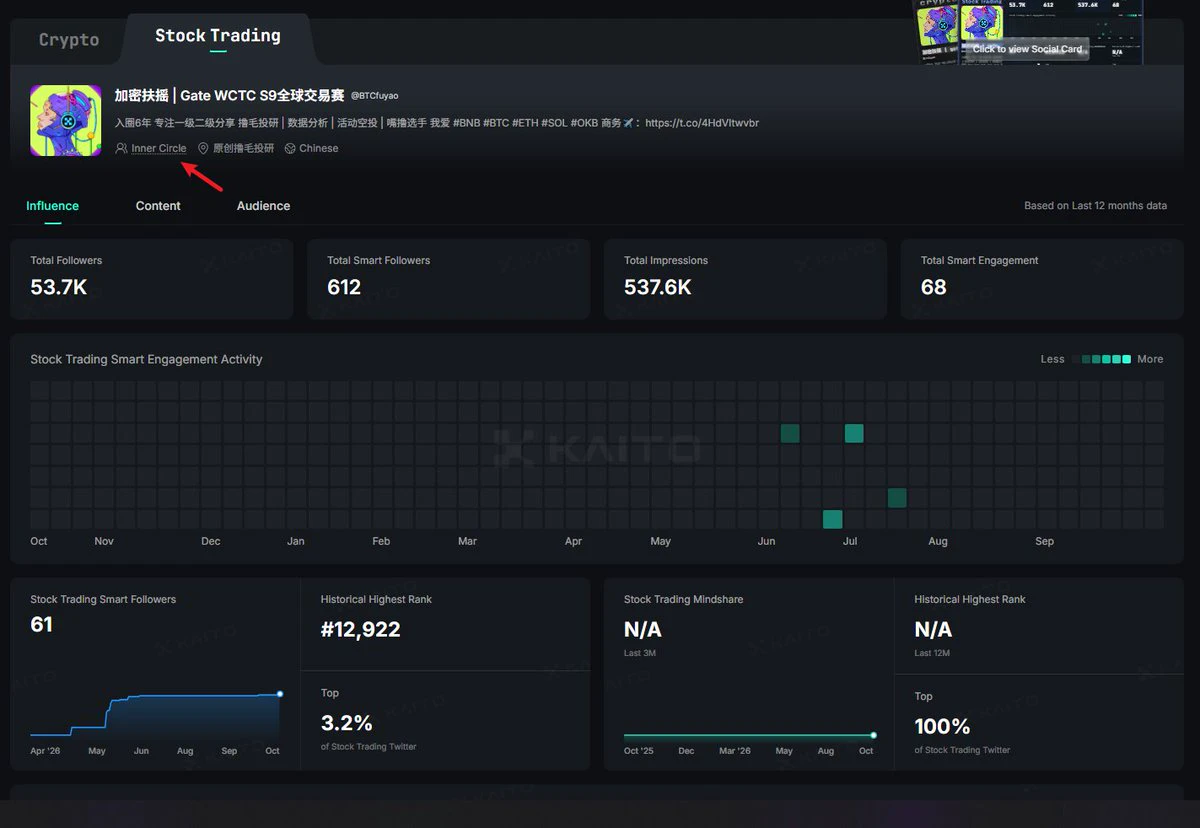
Task: Click the language icon next to Chinese
Action: [290, 148]
